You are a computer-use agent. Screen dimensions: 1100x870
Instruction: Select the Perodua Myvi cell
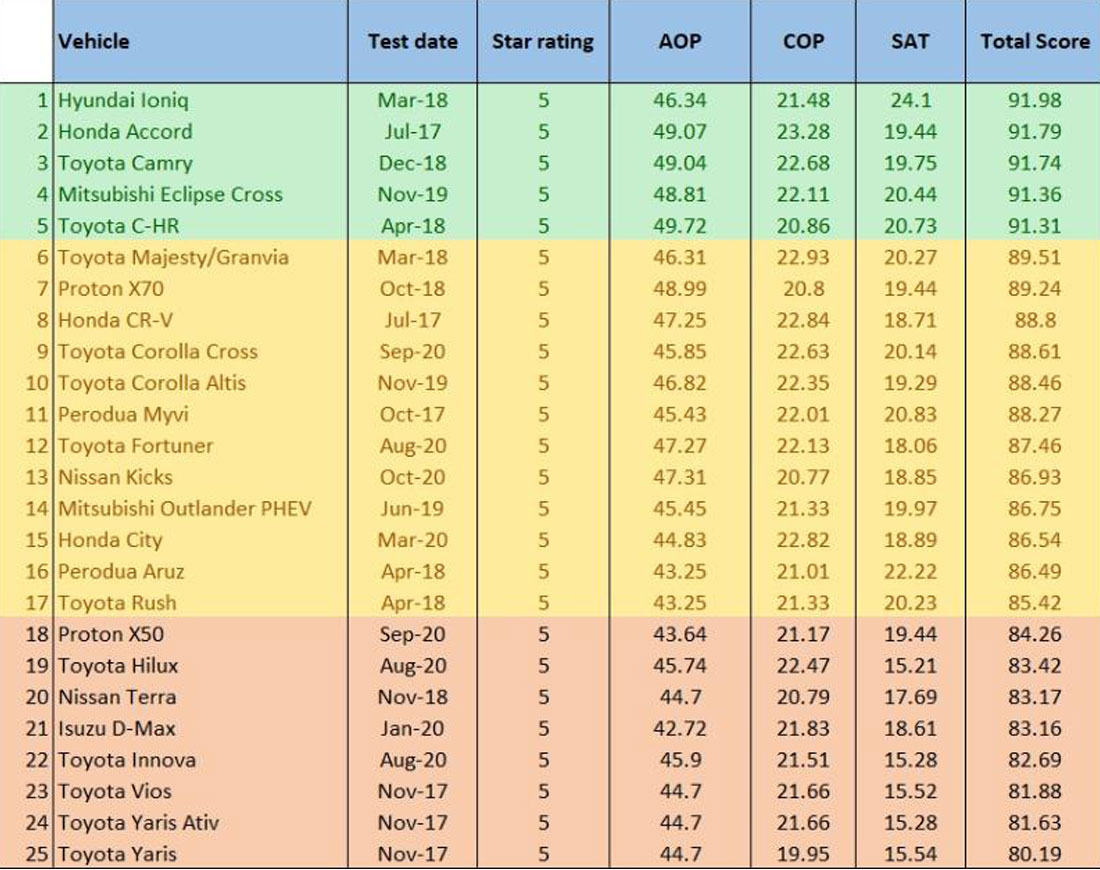click(123, 414)
